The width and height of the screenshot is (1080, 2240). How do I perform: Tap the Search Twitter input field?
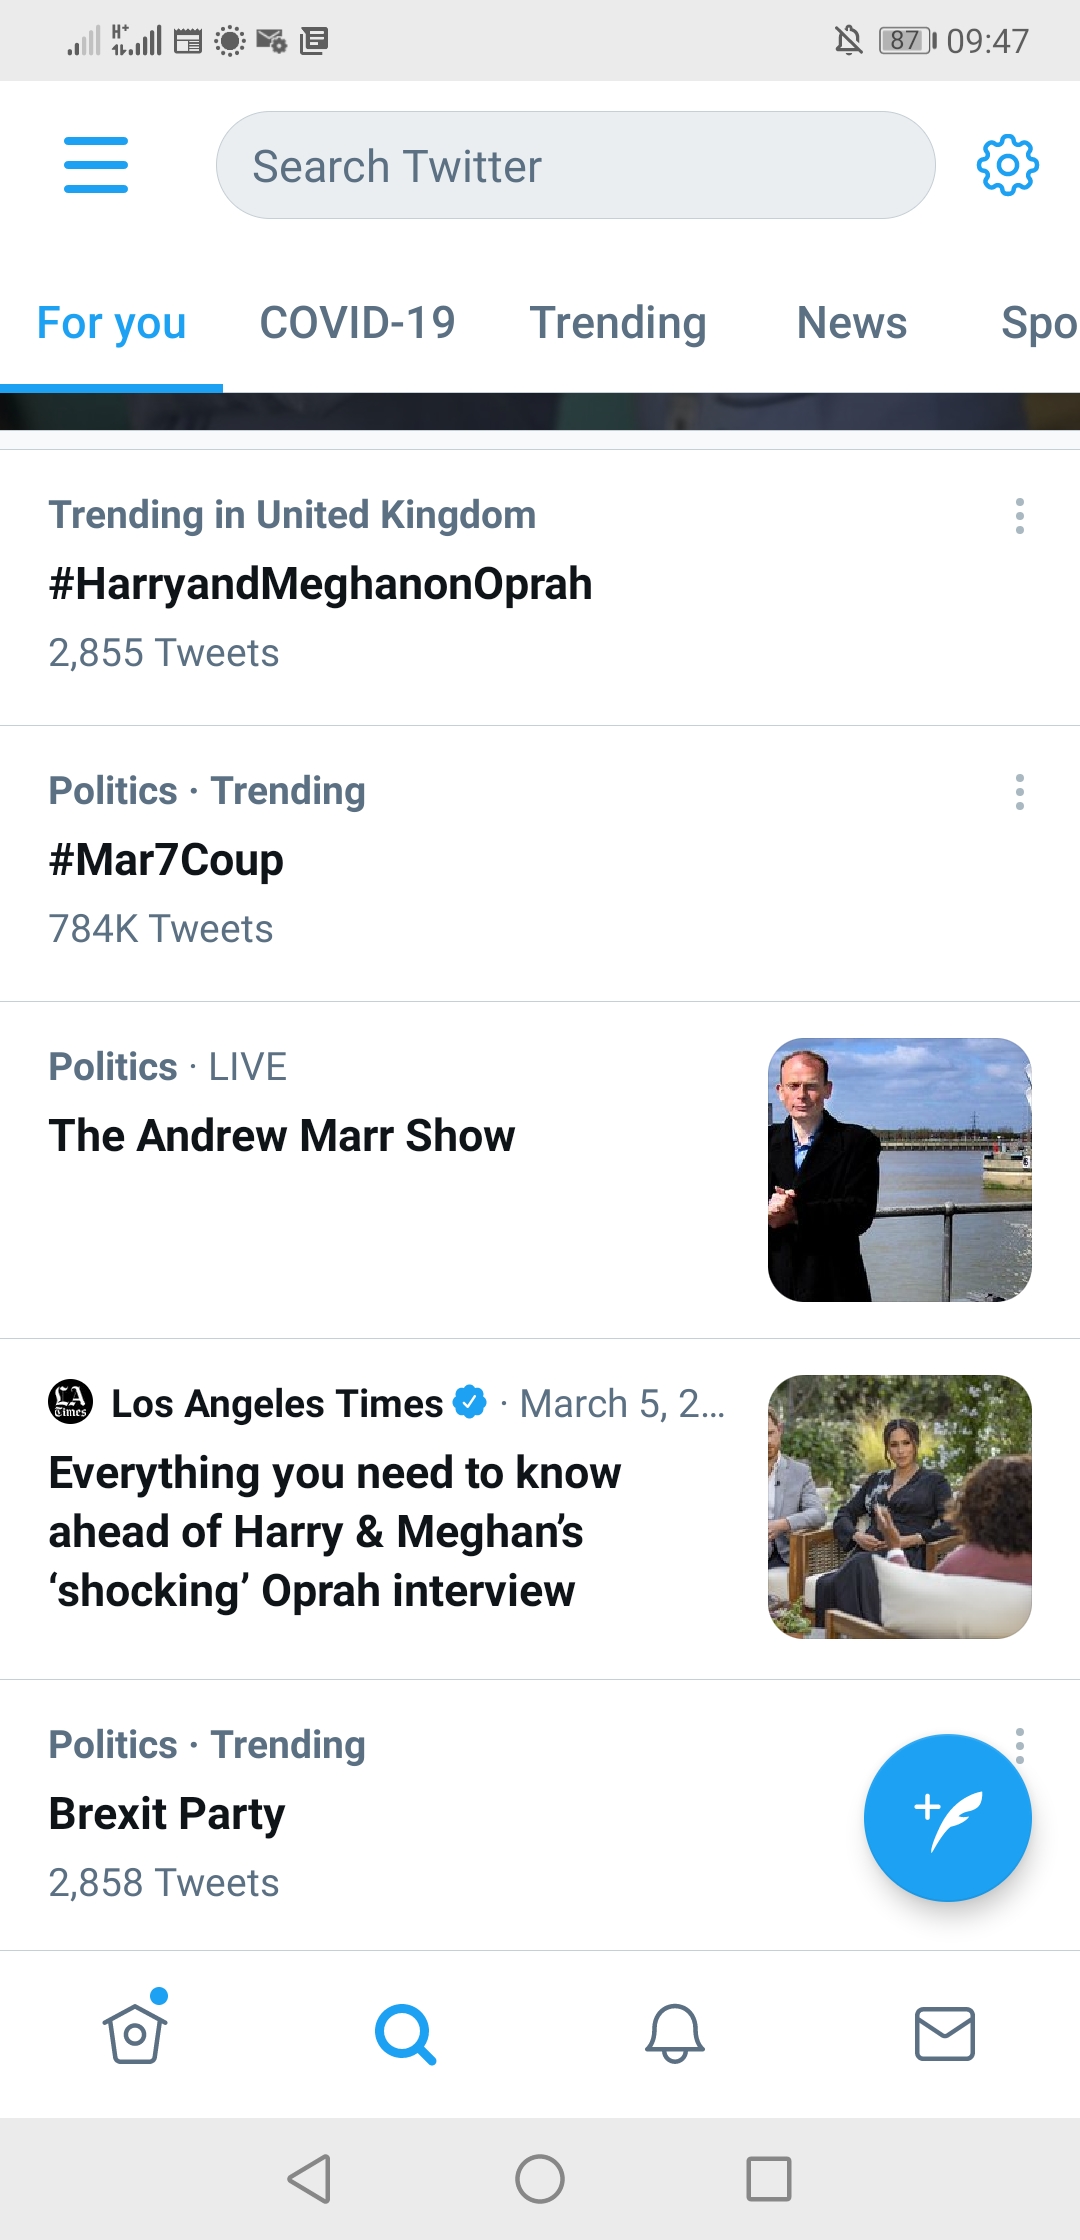(575, 165)
